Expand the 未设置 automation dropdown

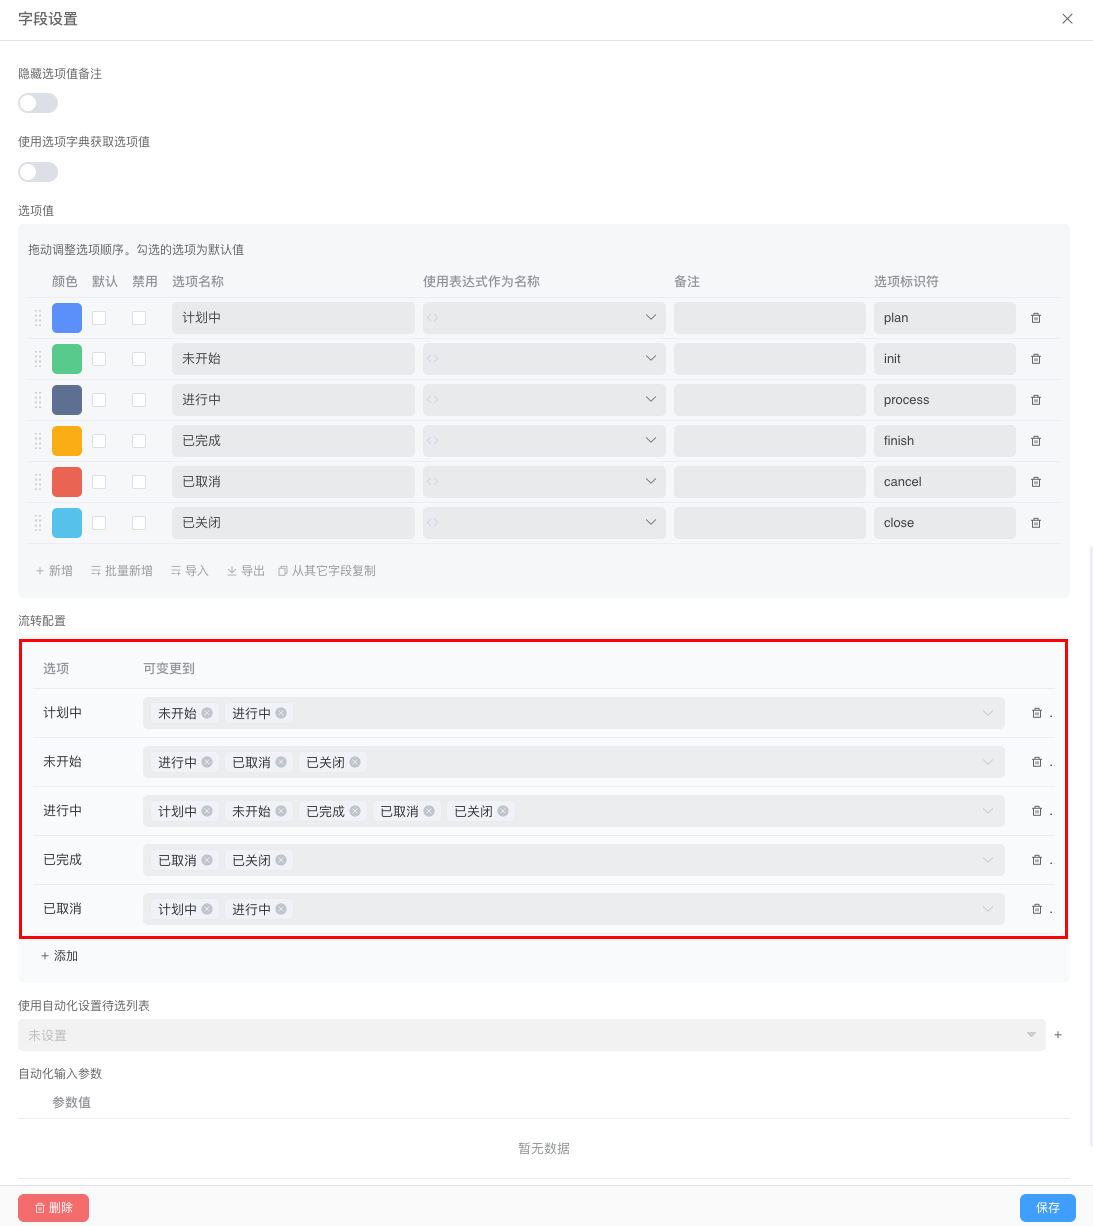tap(1031, 1035)
